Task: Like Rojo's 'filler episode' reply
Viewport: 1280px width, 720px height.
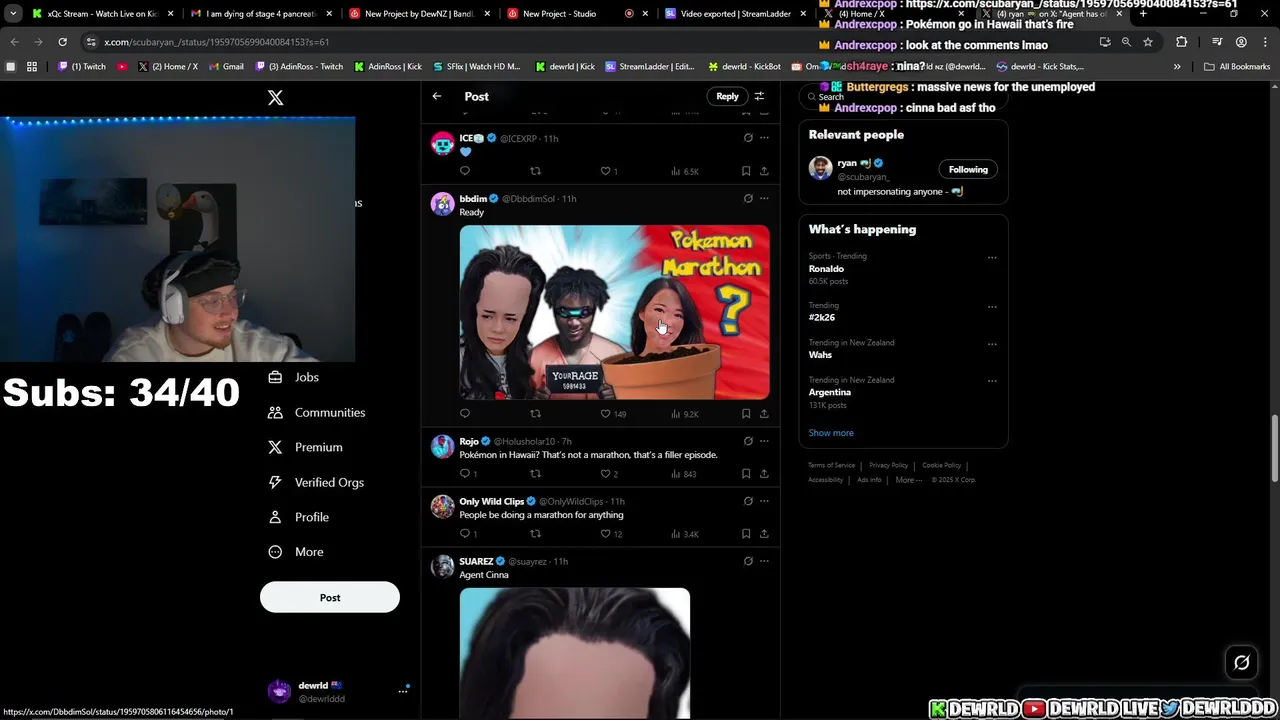Action: 605,474
